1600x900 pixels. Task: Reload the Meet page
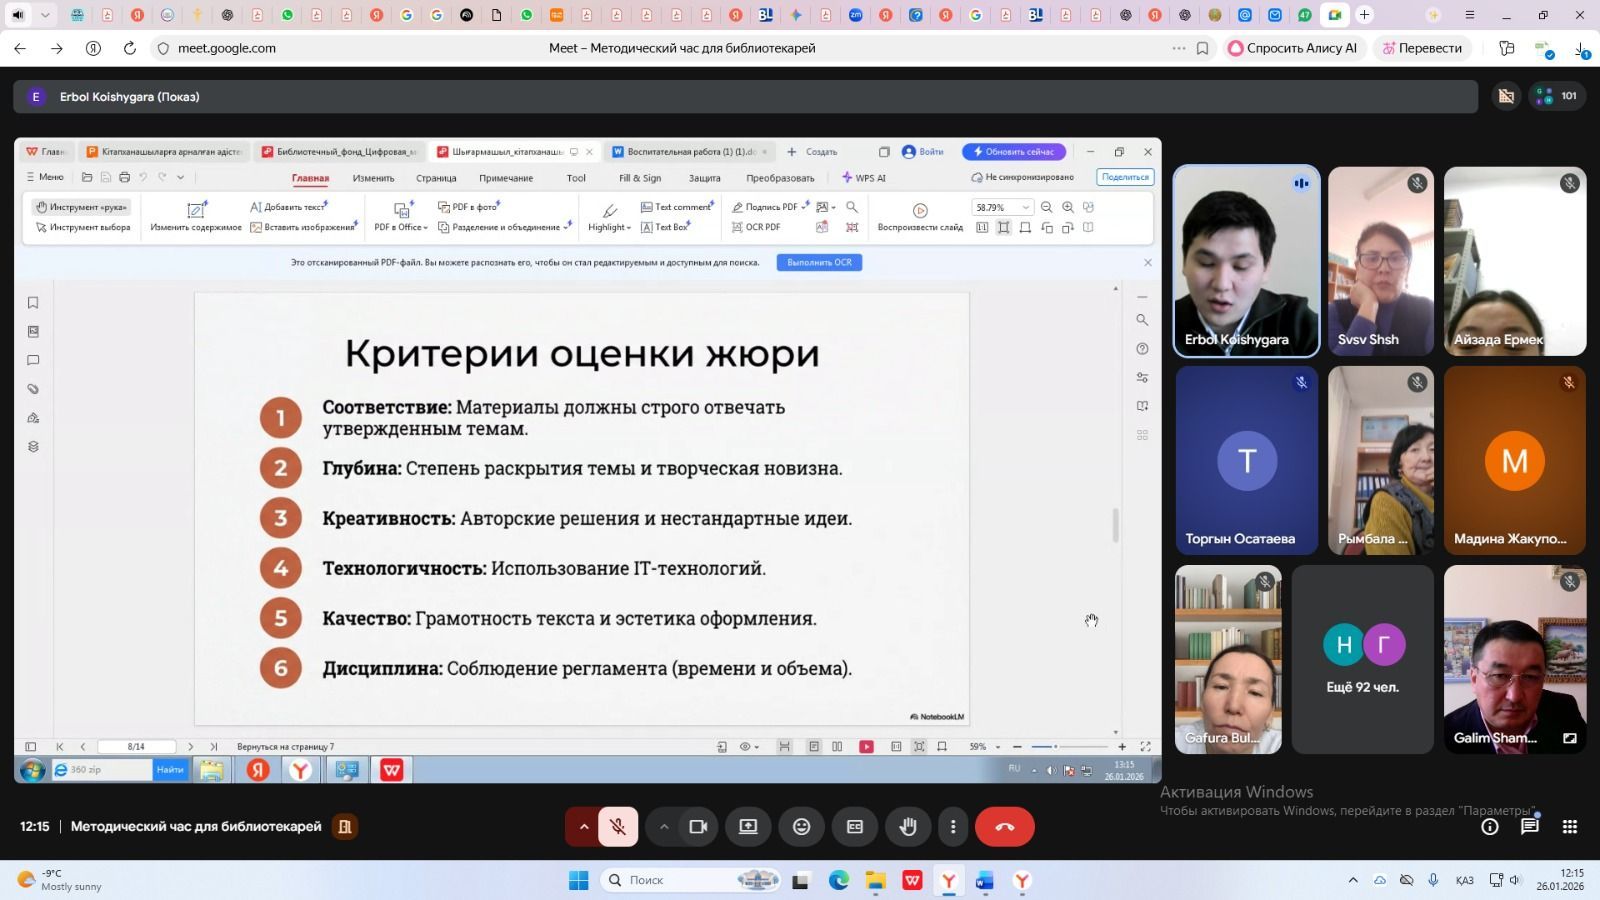pyautogui.click(x=129, y=48)
